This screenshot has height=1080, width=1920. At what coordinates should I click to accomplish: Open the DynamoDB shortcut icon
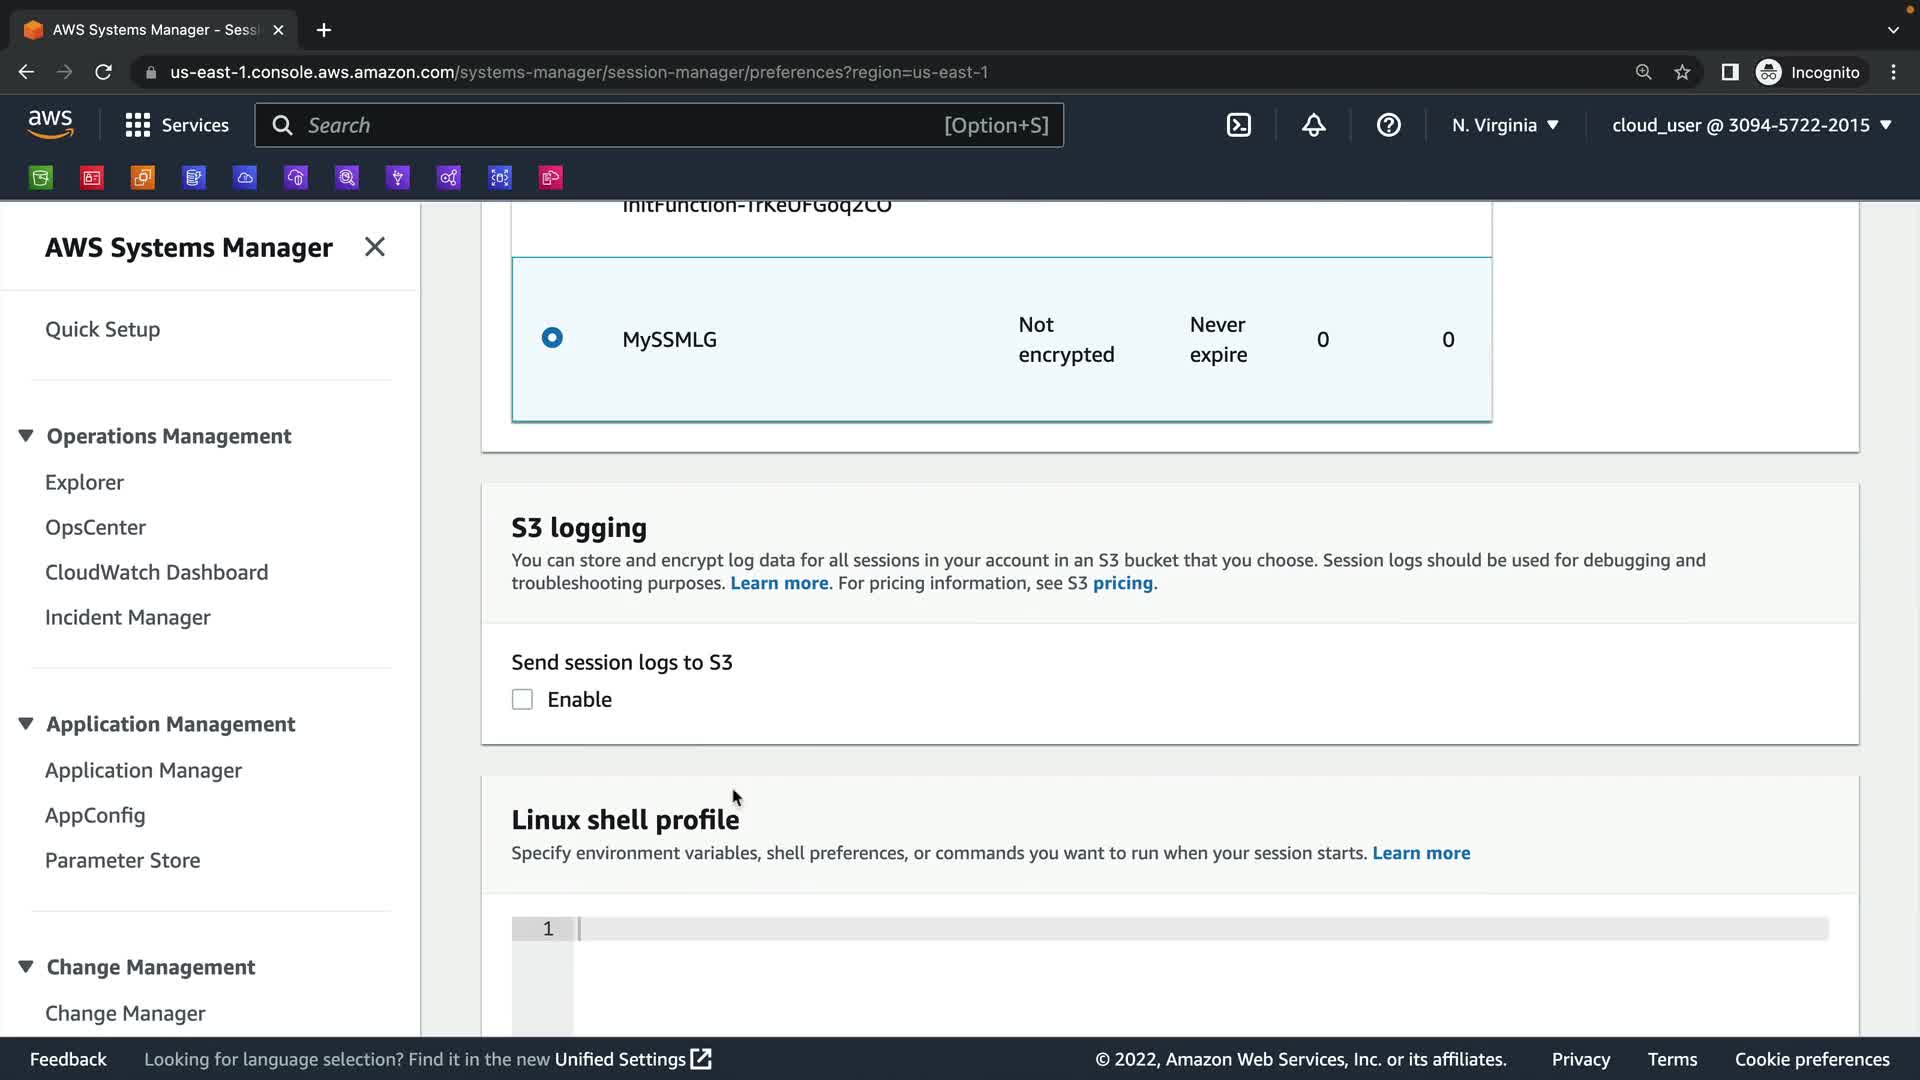tap(194, 178)
